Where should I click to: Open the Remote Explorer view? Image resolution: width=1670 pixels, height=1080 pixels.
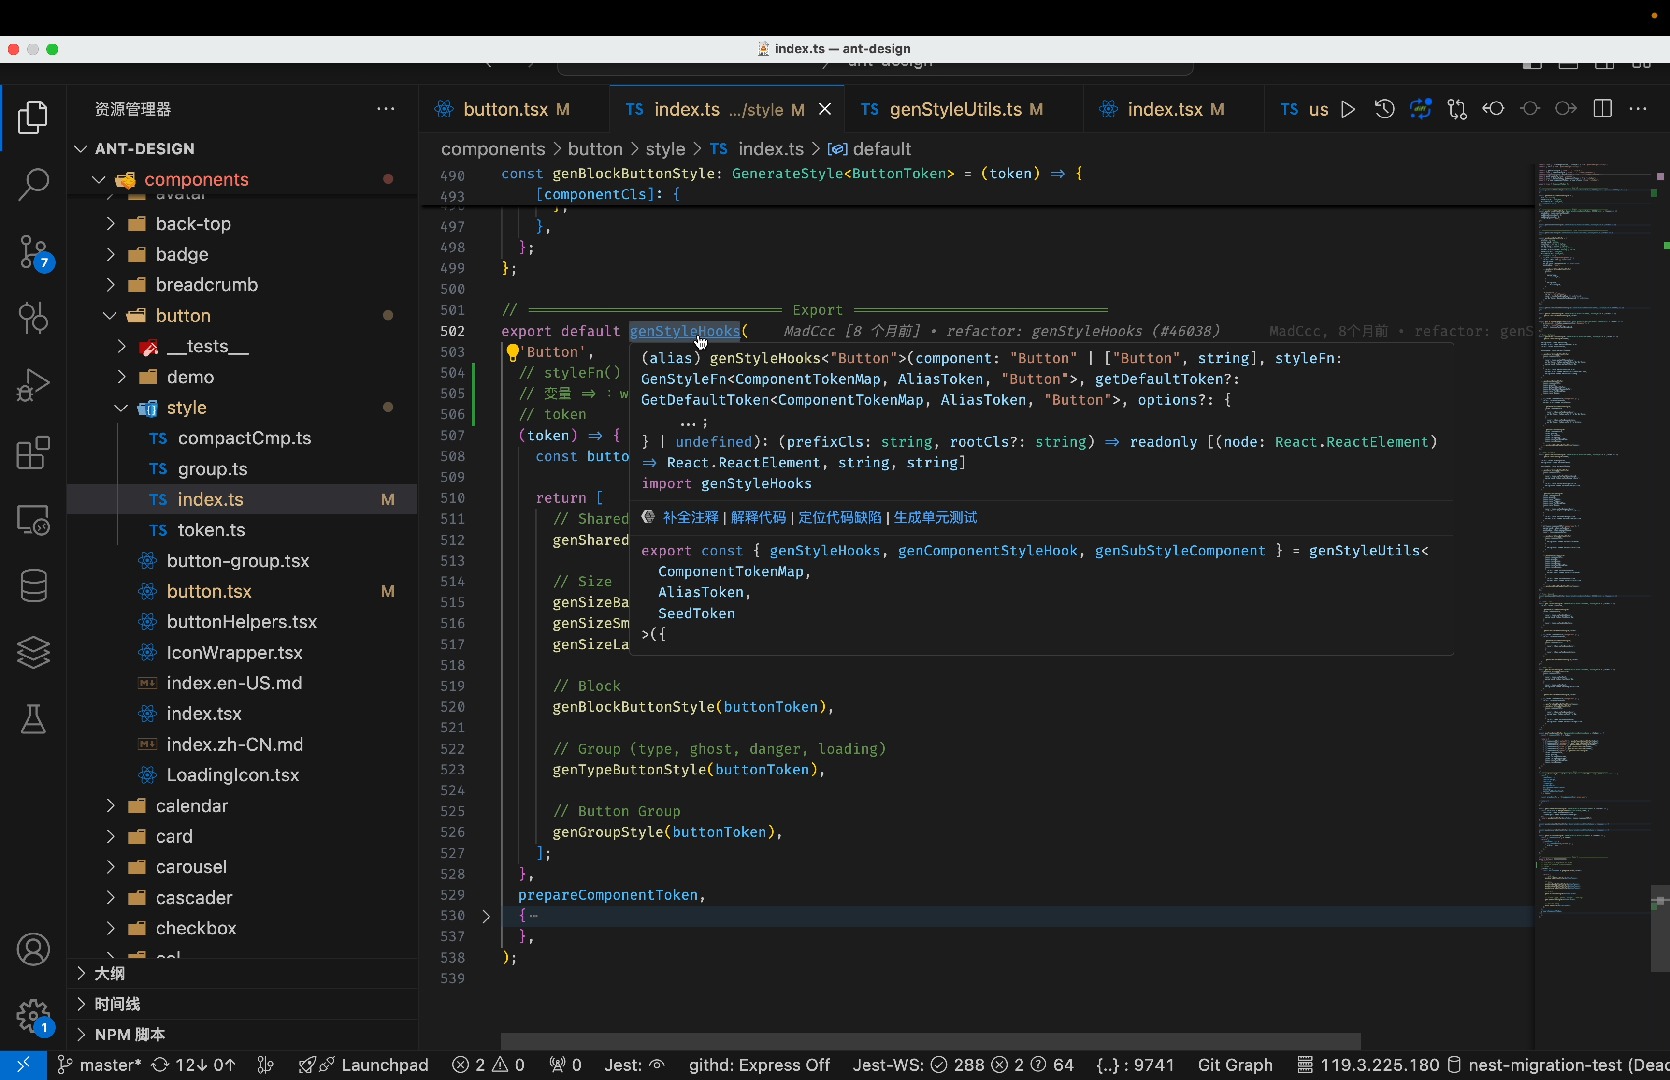point(33,519)
